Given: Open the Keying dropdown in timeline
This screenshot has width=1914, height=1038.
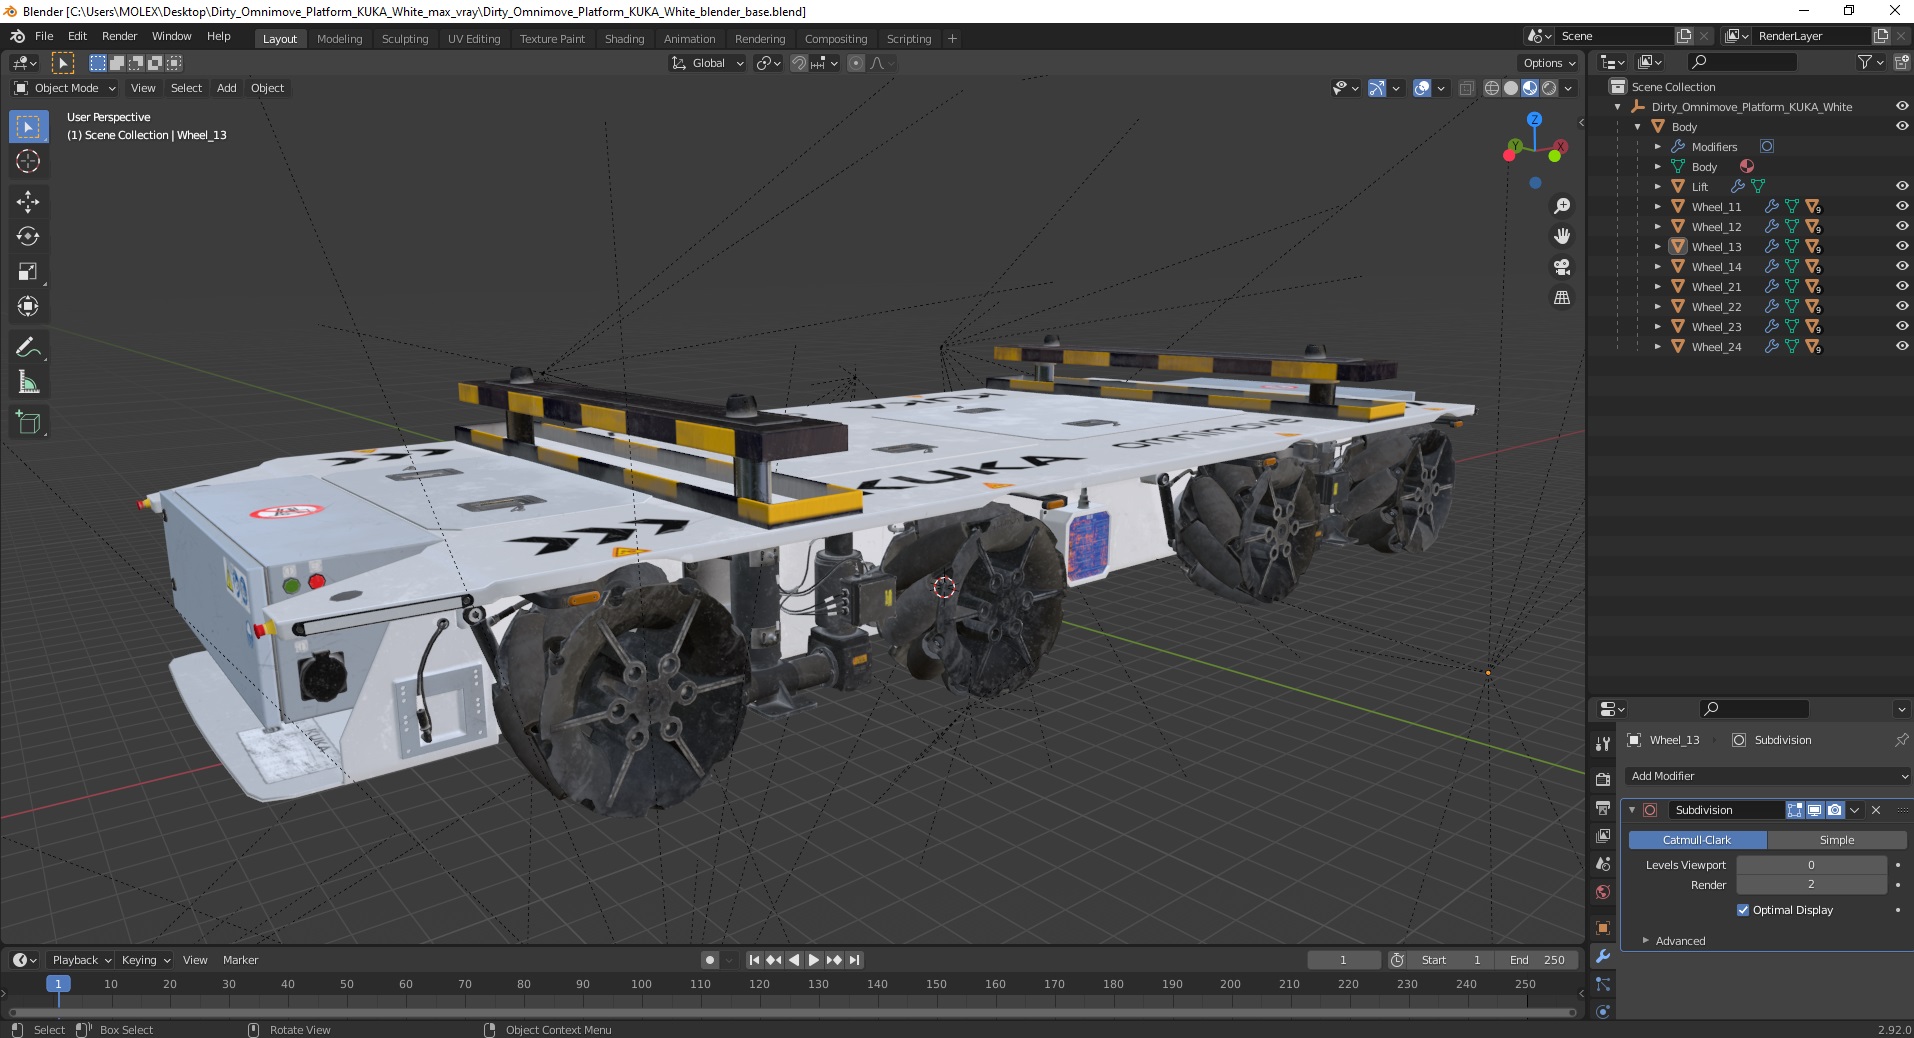Looking at the screenshot, I should point(146,960).
